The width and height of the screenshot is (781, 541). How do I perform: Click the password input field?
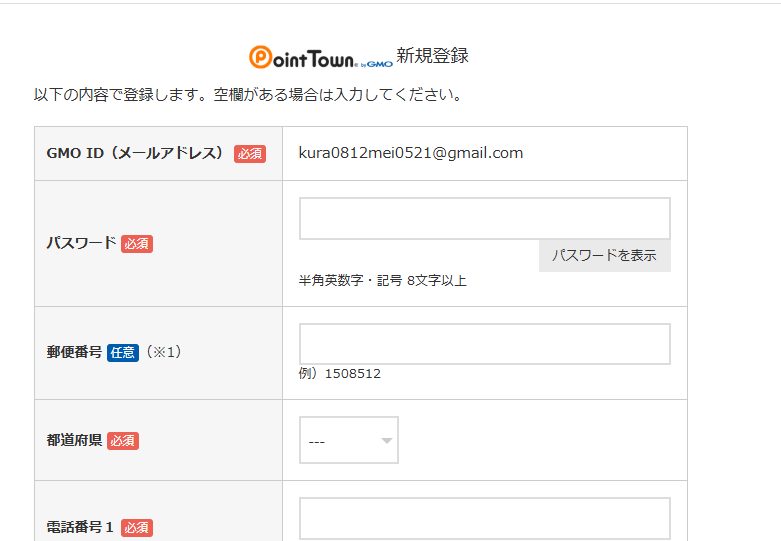click(485, 219)
